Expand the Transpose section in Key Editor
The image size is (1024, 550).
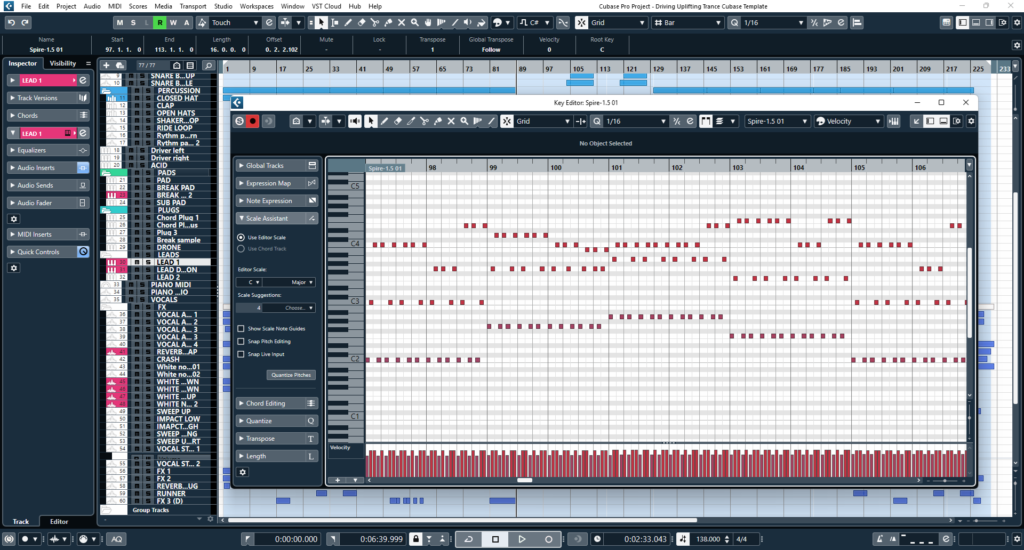(277, 438)
